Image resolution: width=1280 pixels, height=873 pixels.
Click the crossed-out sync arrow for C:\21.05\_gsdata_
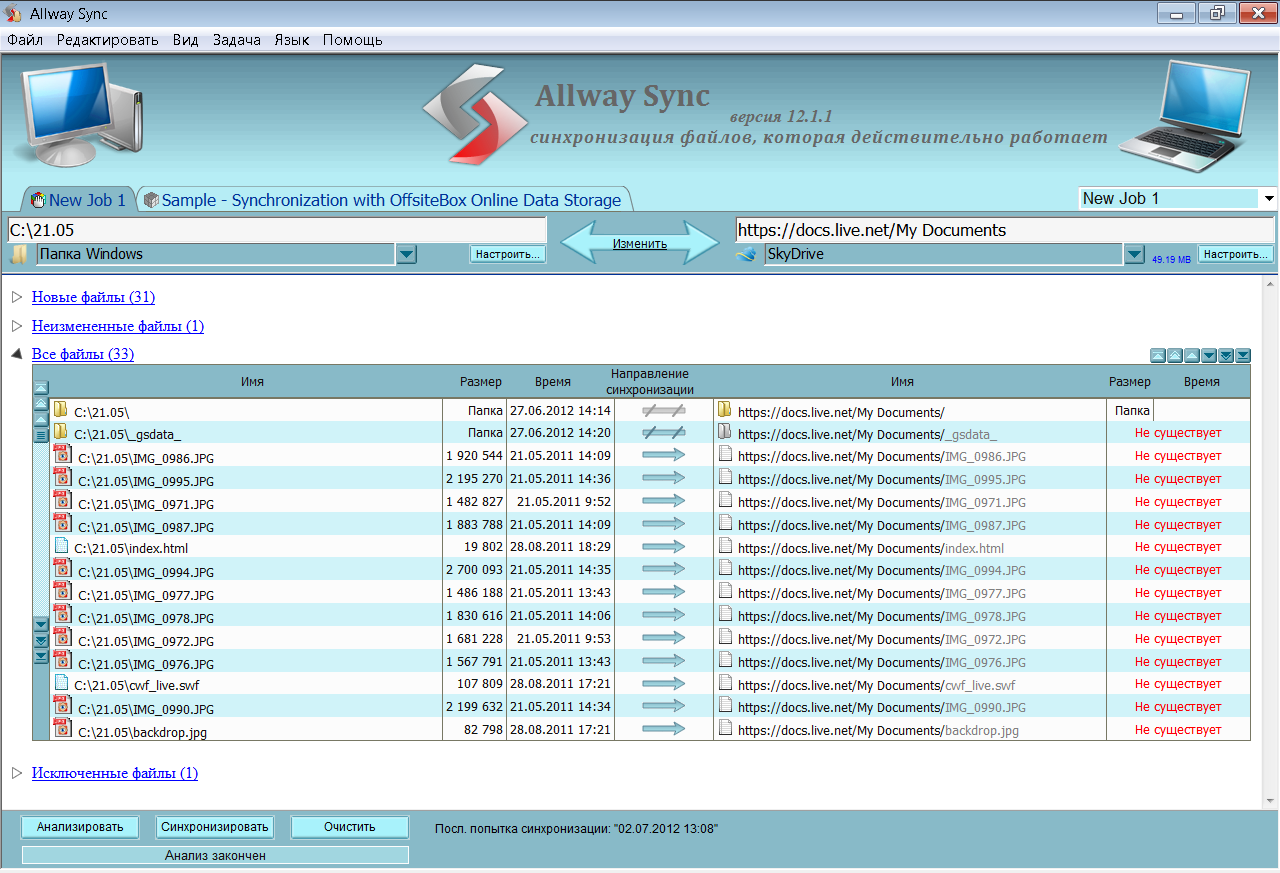[663, 432]
